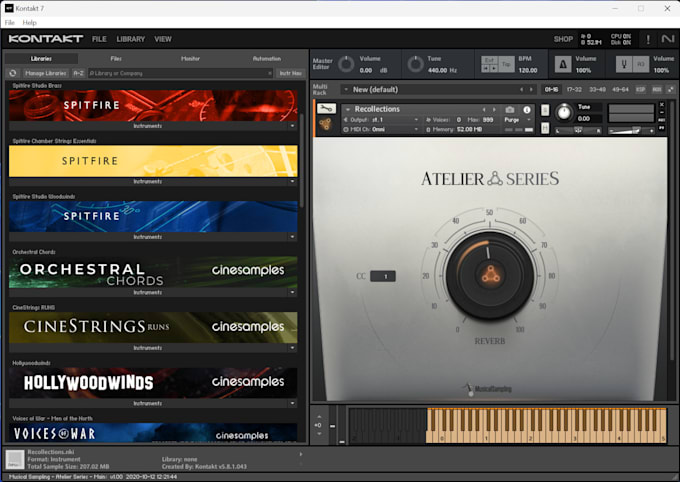
Task: Expand Spitfire Chamber Strings Instruments dropdown arrow
Action: (292, 181)
